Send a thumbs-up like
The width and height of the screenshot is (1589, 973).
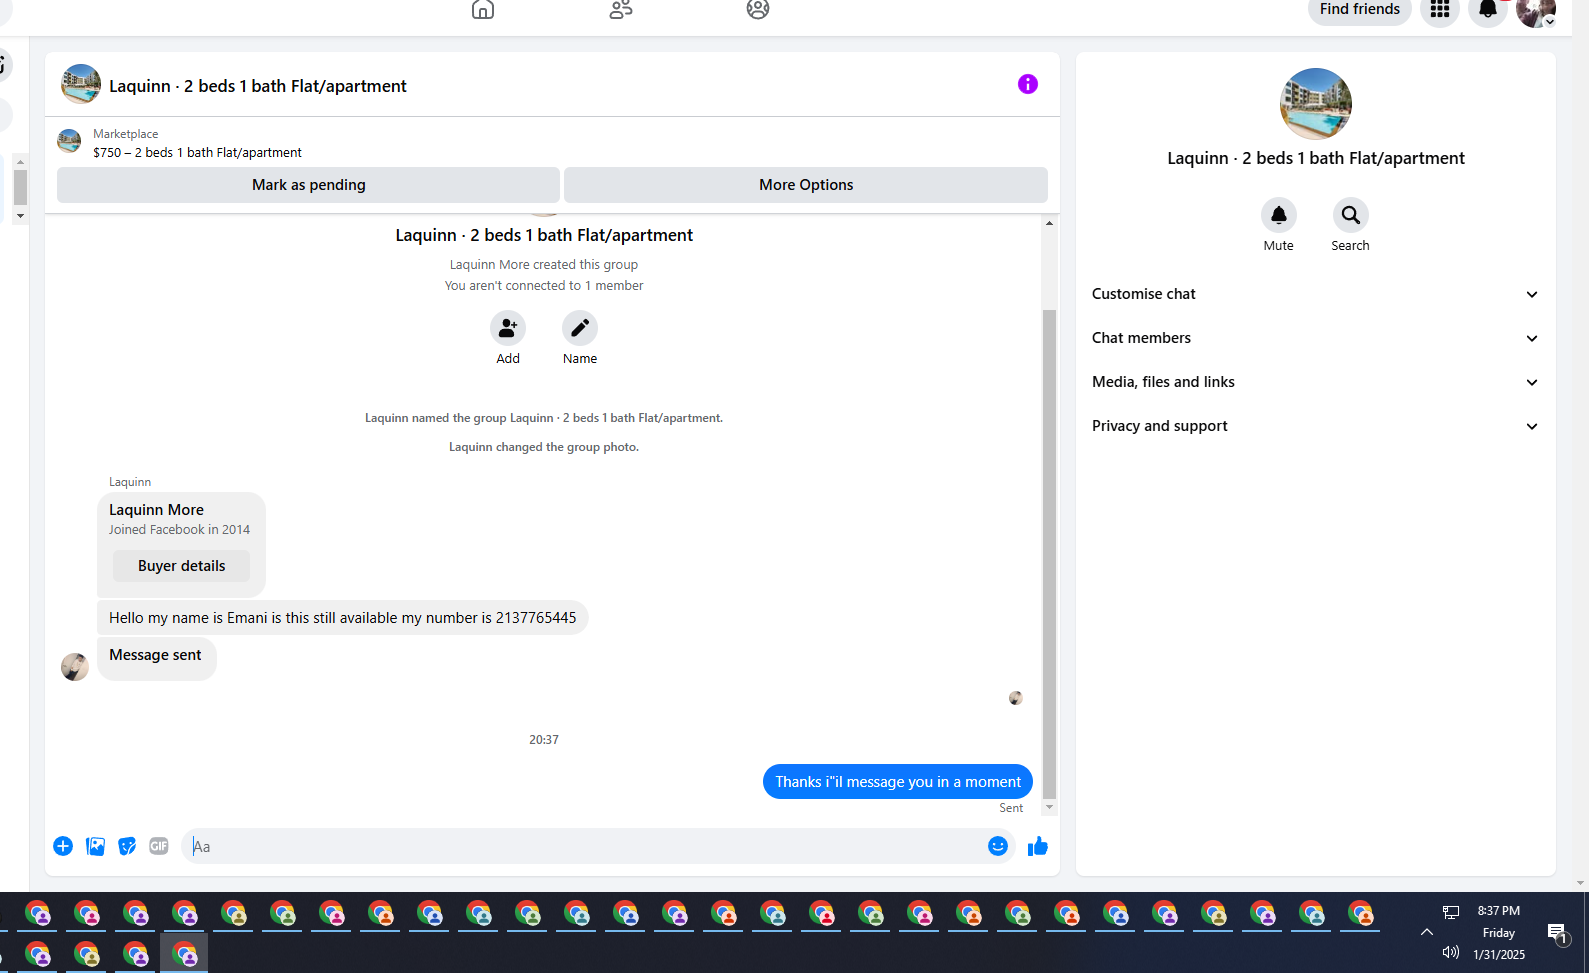(x=1038, y=846)
